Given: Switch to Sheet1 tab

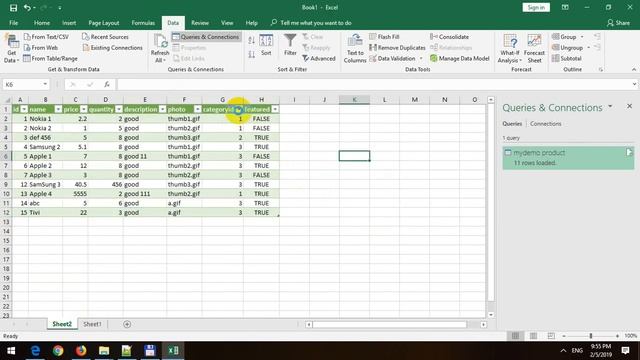Looking at the screenshot, I should tap(92, 324).
